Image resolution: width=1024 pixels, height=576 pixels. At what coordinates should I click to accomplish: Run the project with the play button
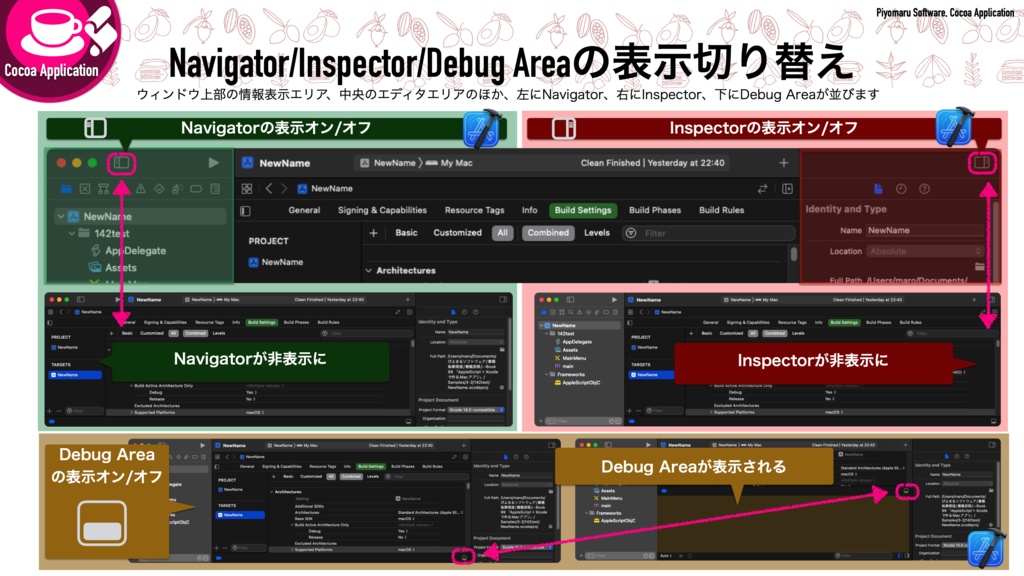tap(213, 163)
